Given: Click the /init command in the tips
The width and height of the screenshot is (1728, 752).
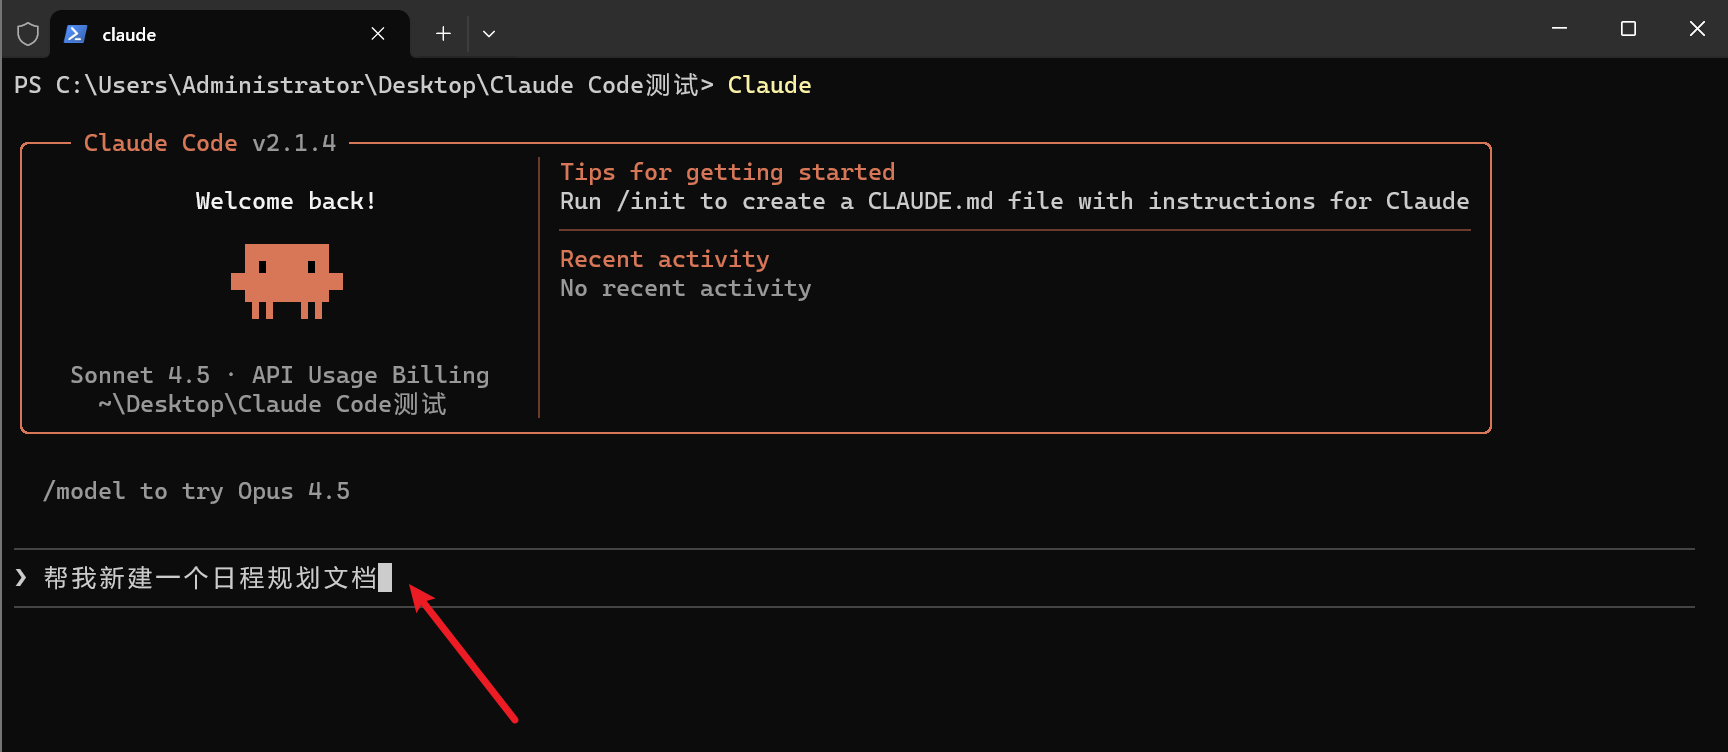Looking at the screenshot, I should [x=651, y=201].
